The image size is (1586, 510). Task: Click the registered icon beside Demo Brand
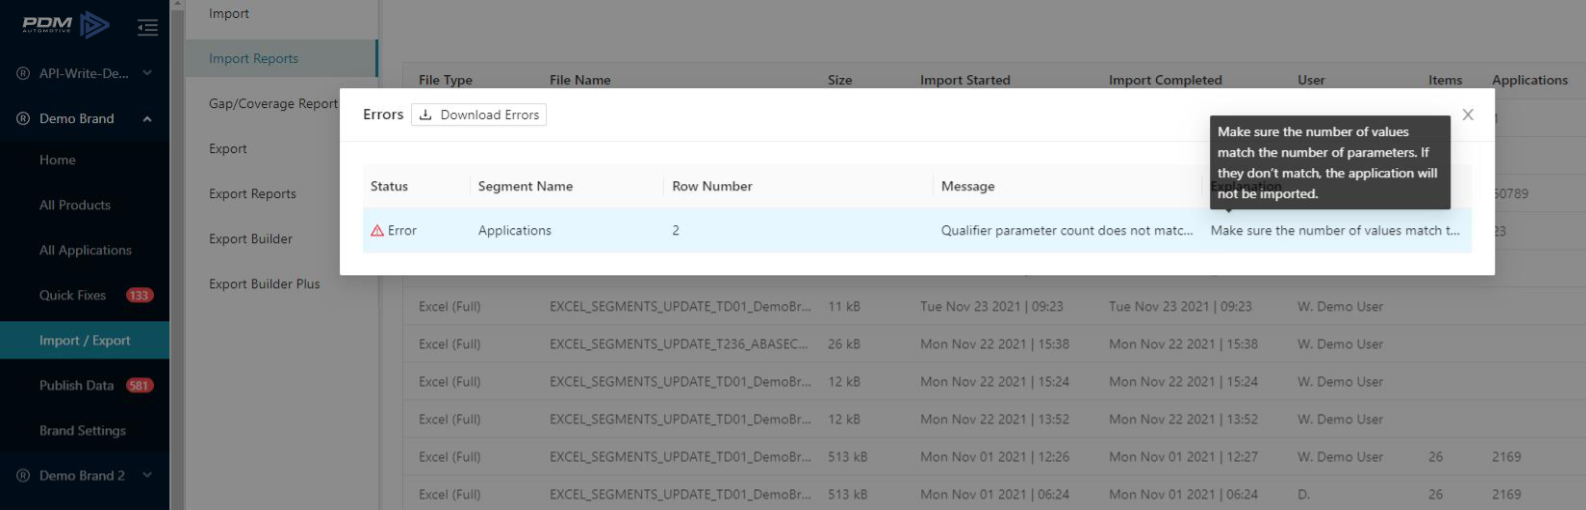(x=23, y=118)
